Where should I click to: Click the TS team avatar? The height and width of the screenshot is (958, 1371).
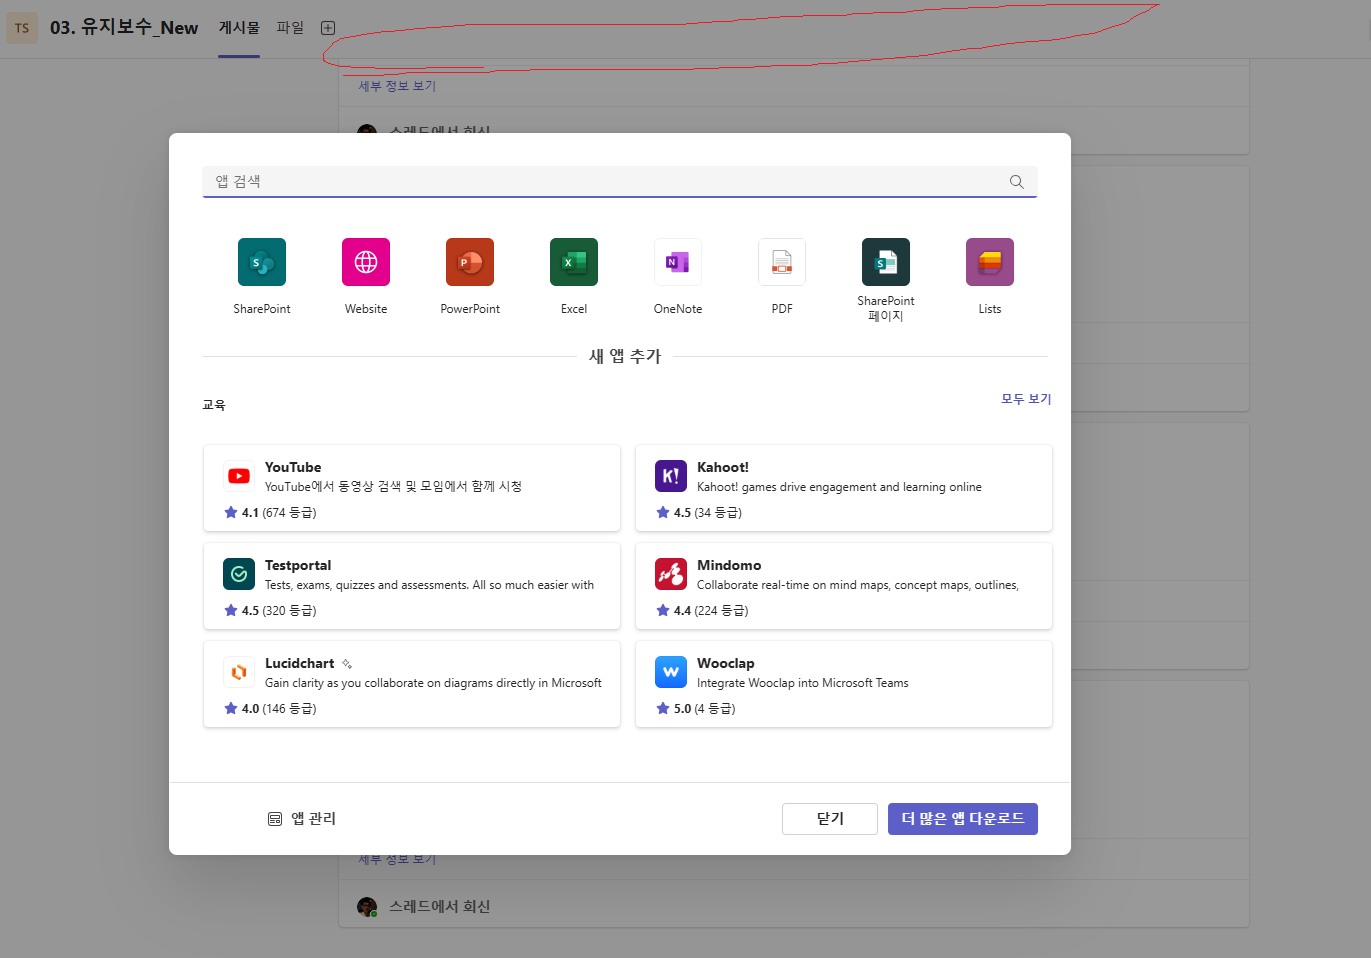22,28
